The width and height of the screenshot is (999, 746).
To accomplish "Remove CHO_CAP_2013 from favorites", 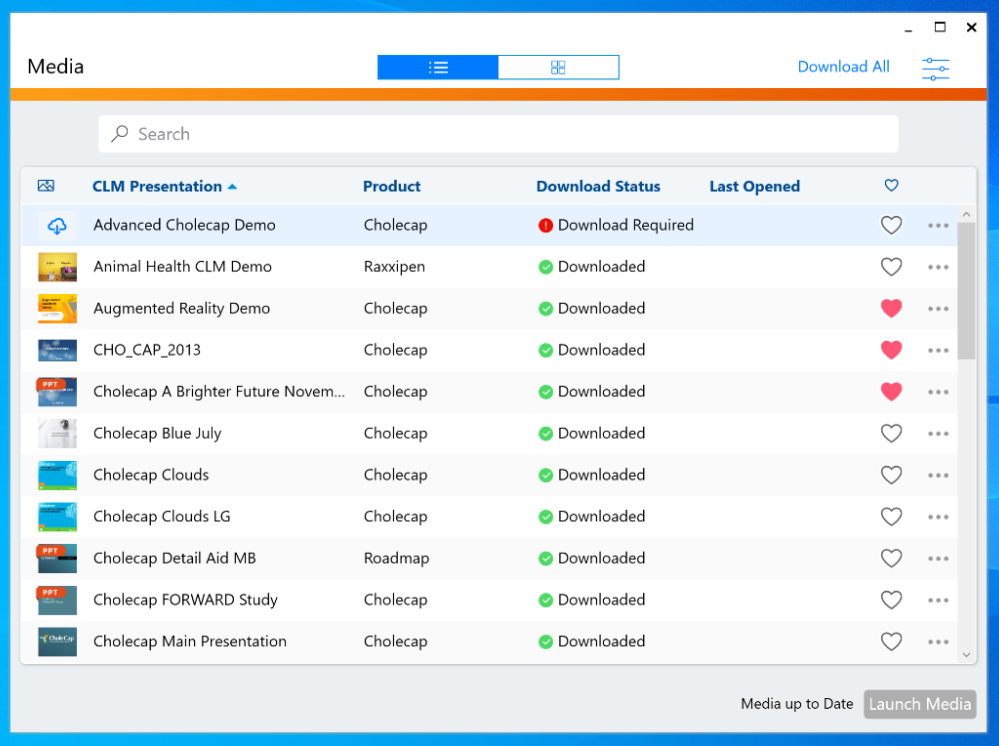I will [x=891, y=350].
